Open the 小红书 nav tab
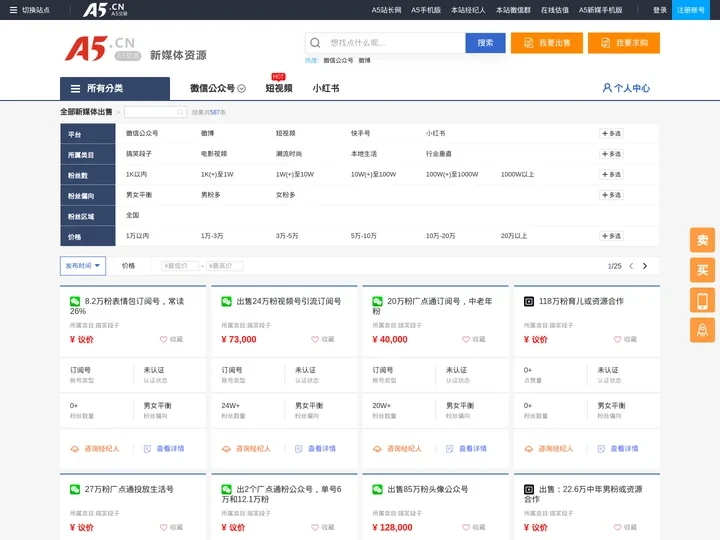720x540 pixels. click(x=326, y=88)
